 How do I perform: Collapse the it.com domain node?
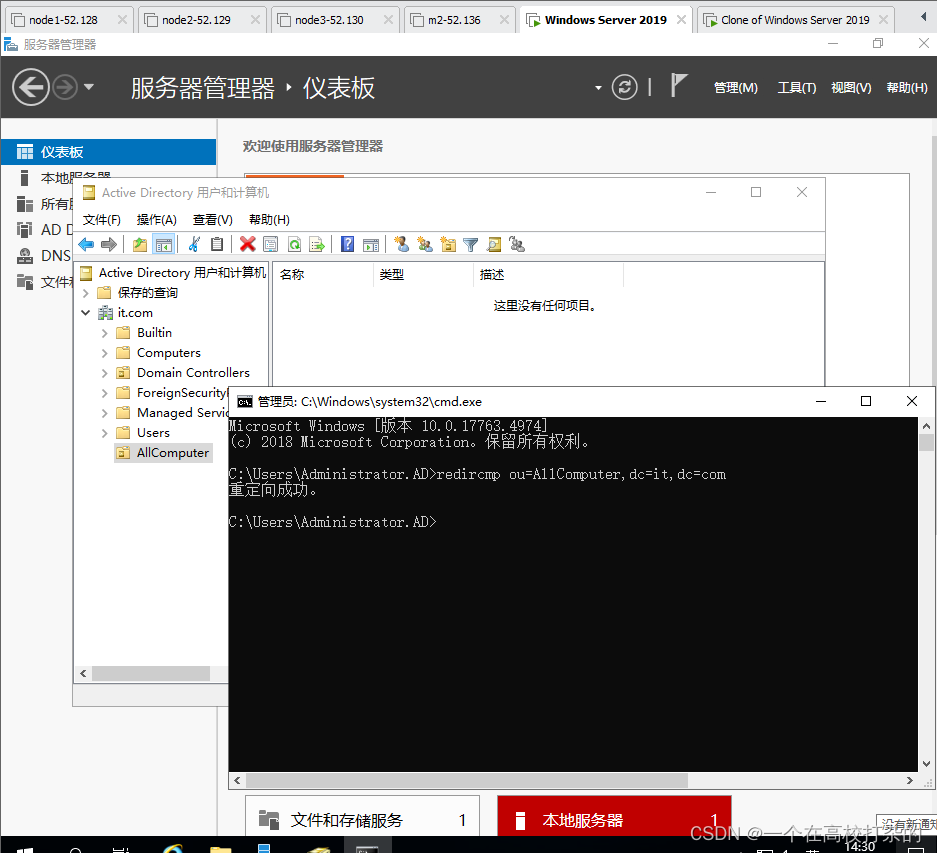point(85,313)
